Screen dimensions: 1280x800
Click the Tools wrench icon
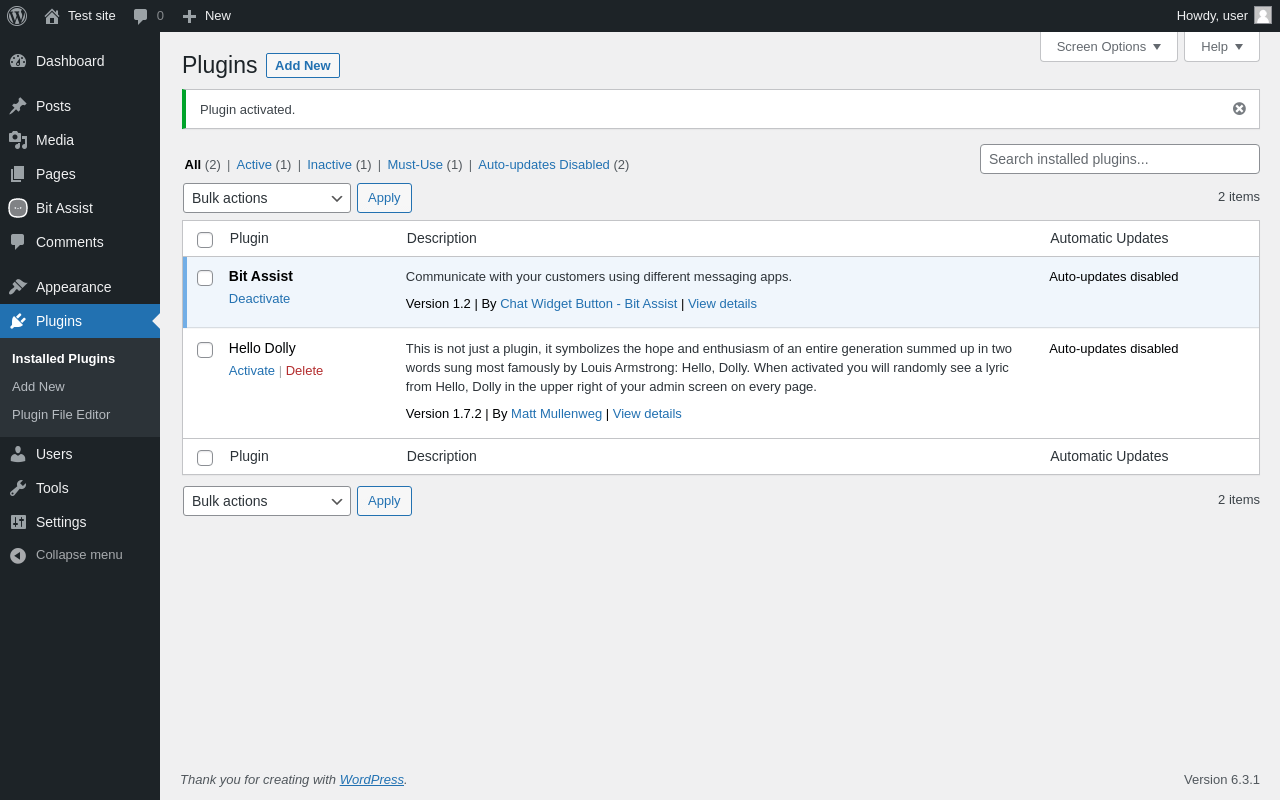click(18, 488)
